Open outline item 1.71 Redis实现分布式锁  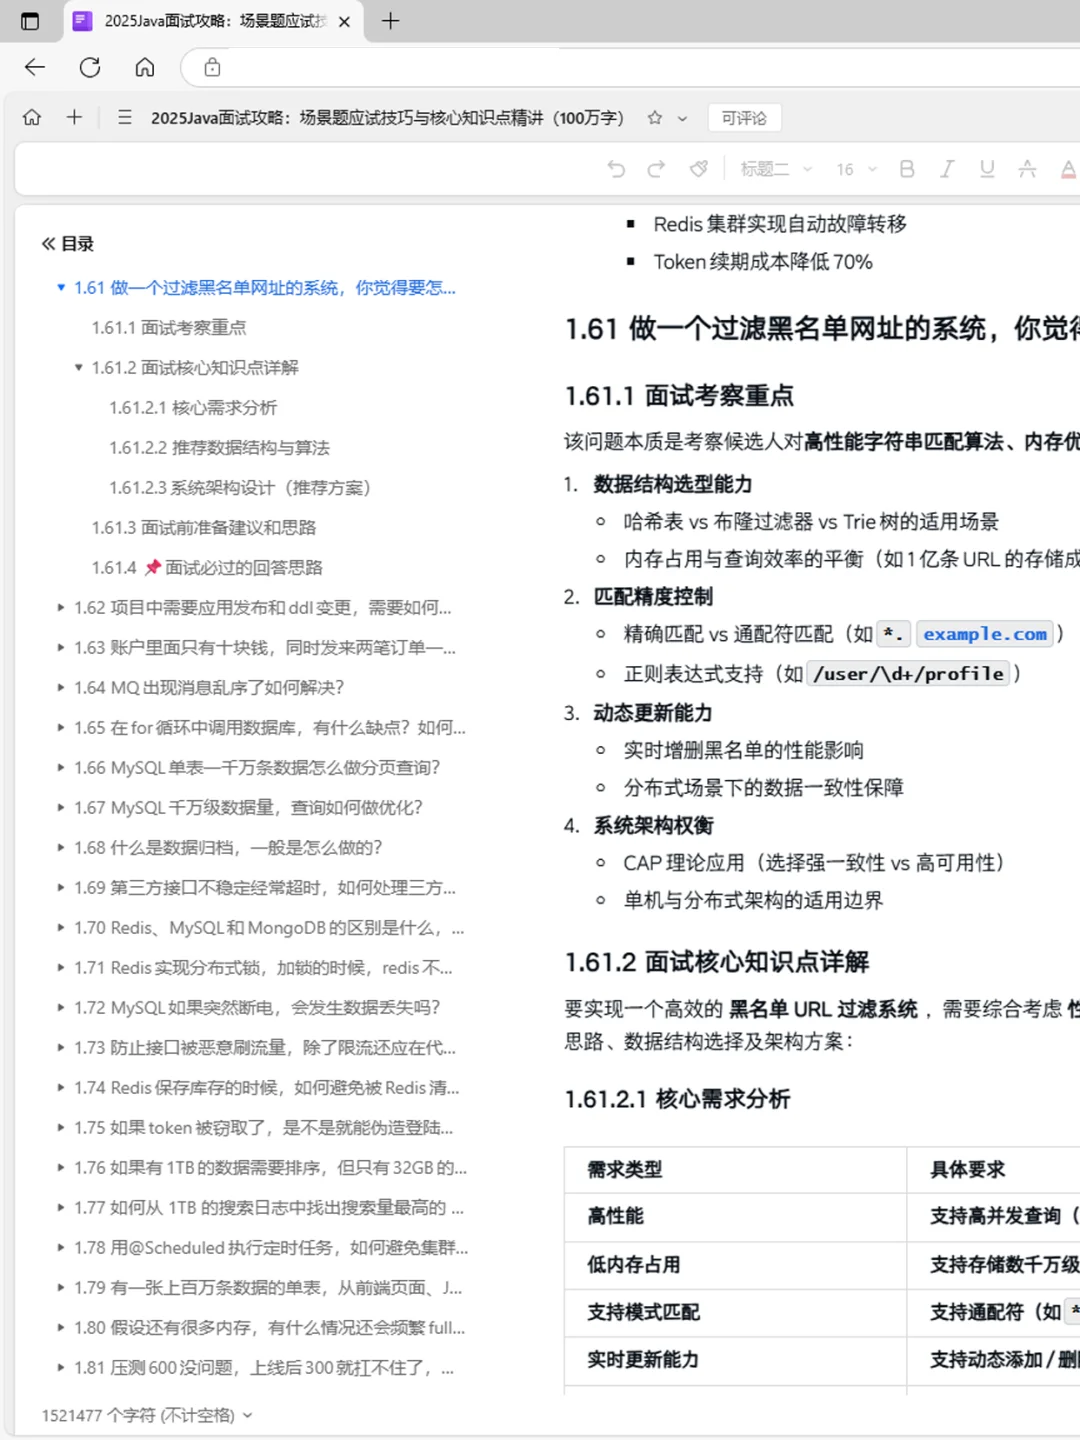point(263,968)
